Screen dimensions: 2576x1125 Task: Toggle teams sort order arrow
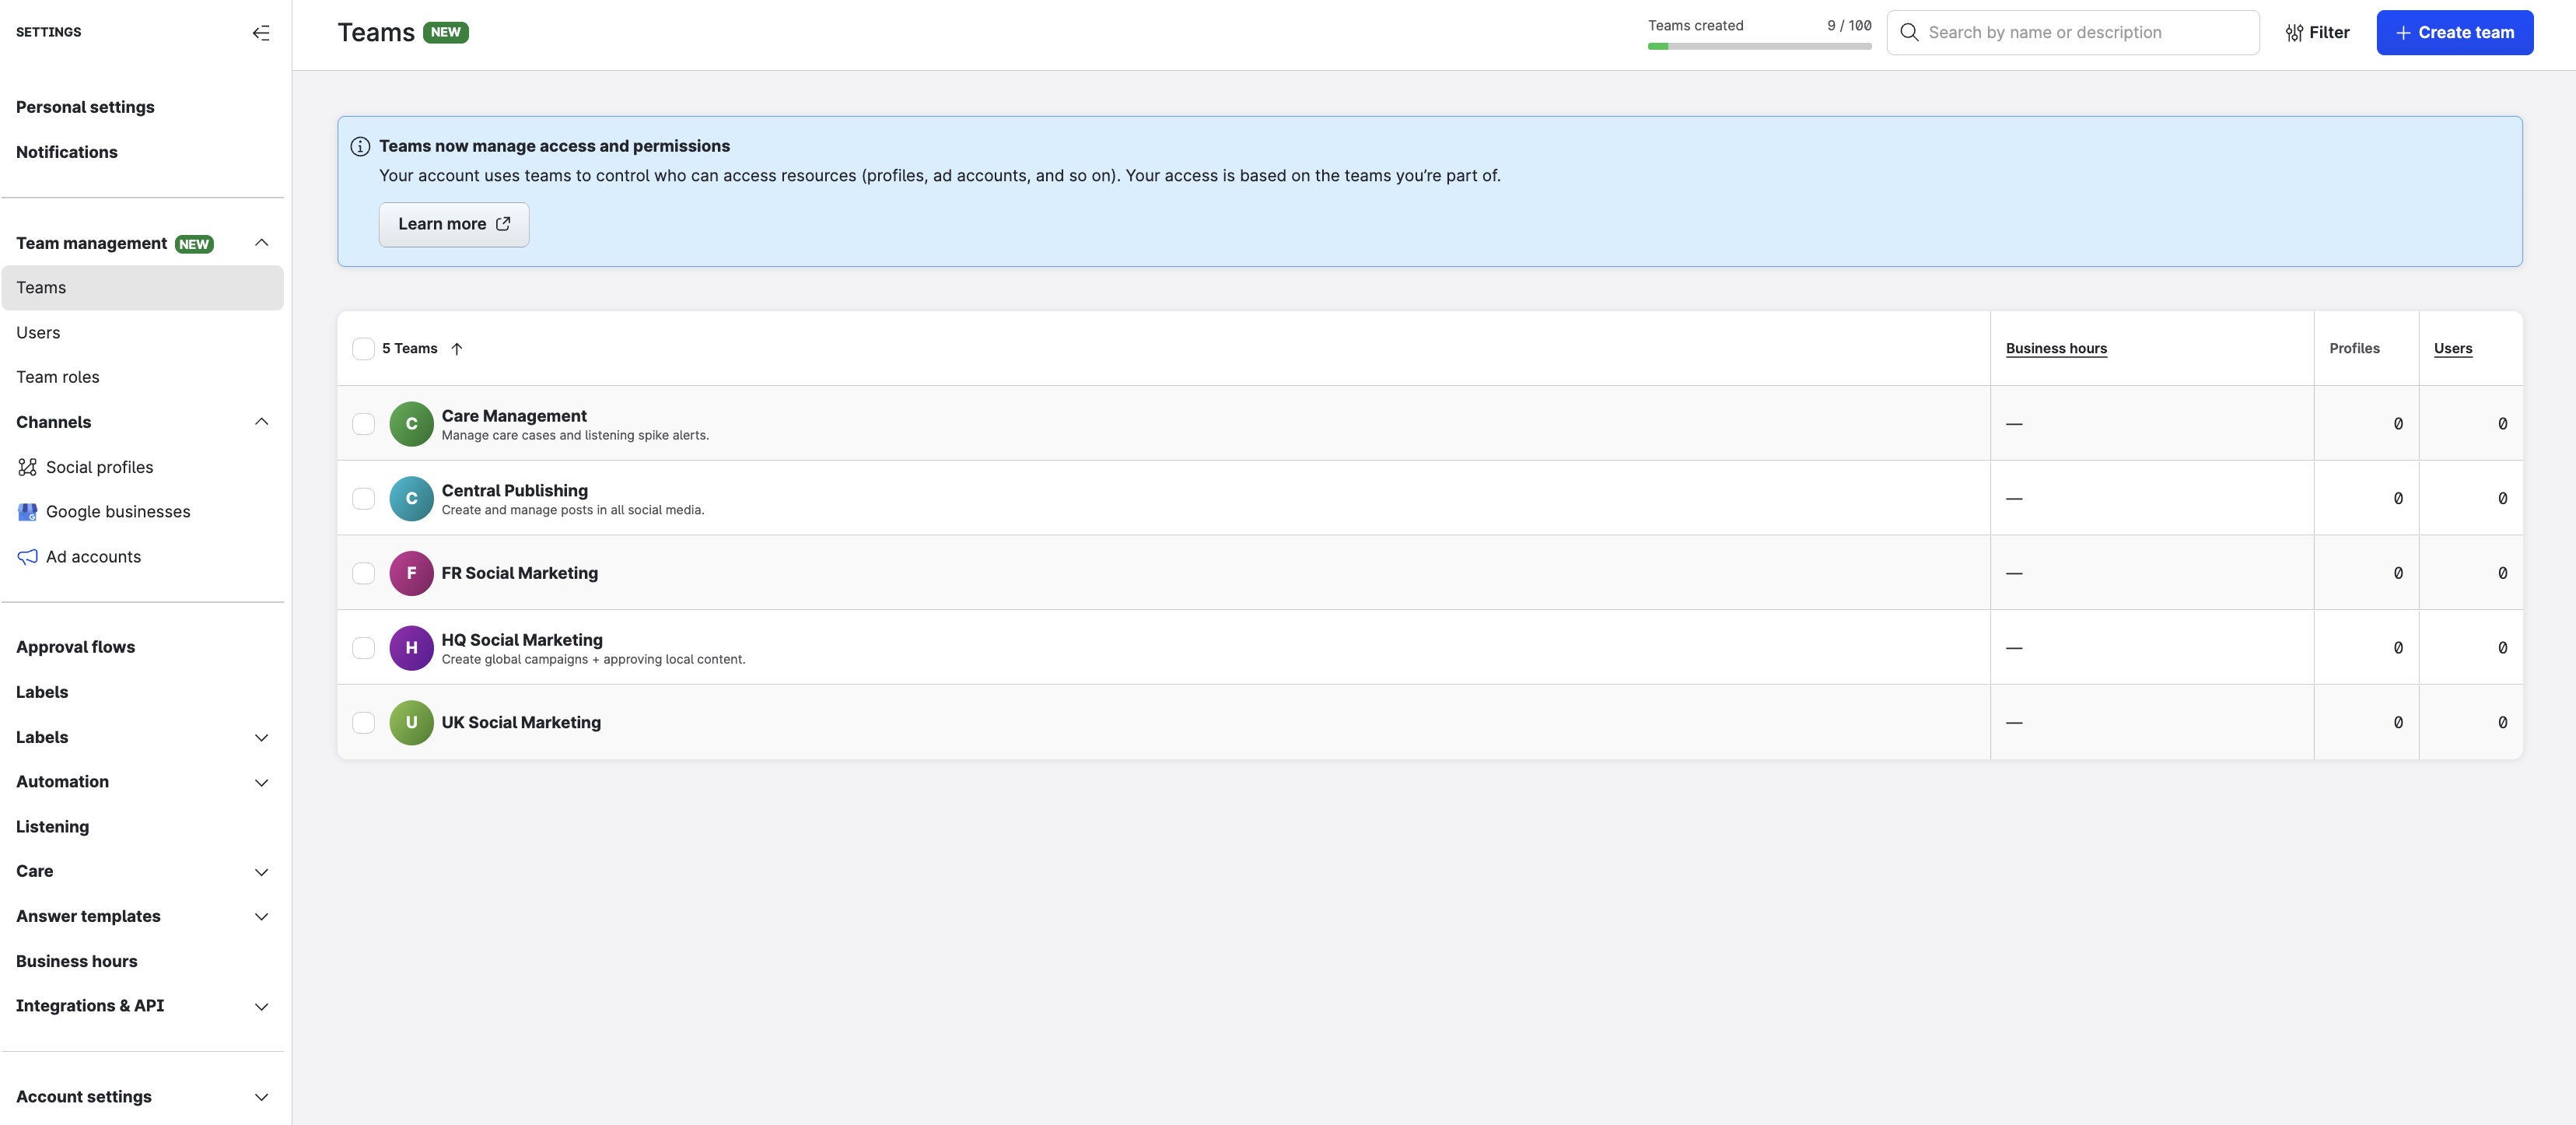457,349
